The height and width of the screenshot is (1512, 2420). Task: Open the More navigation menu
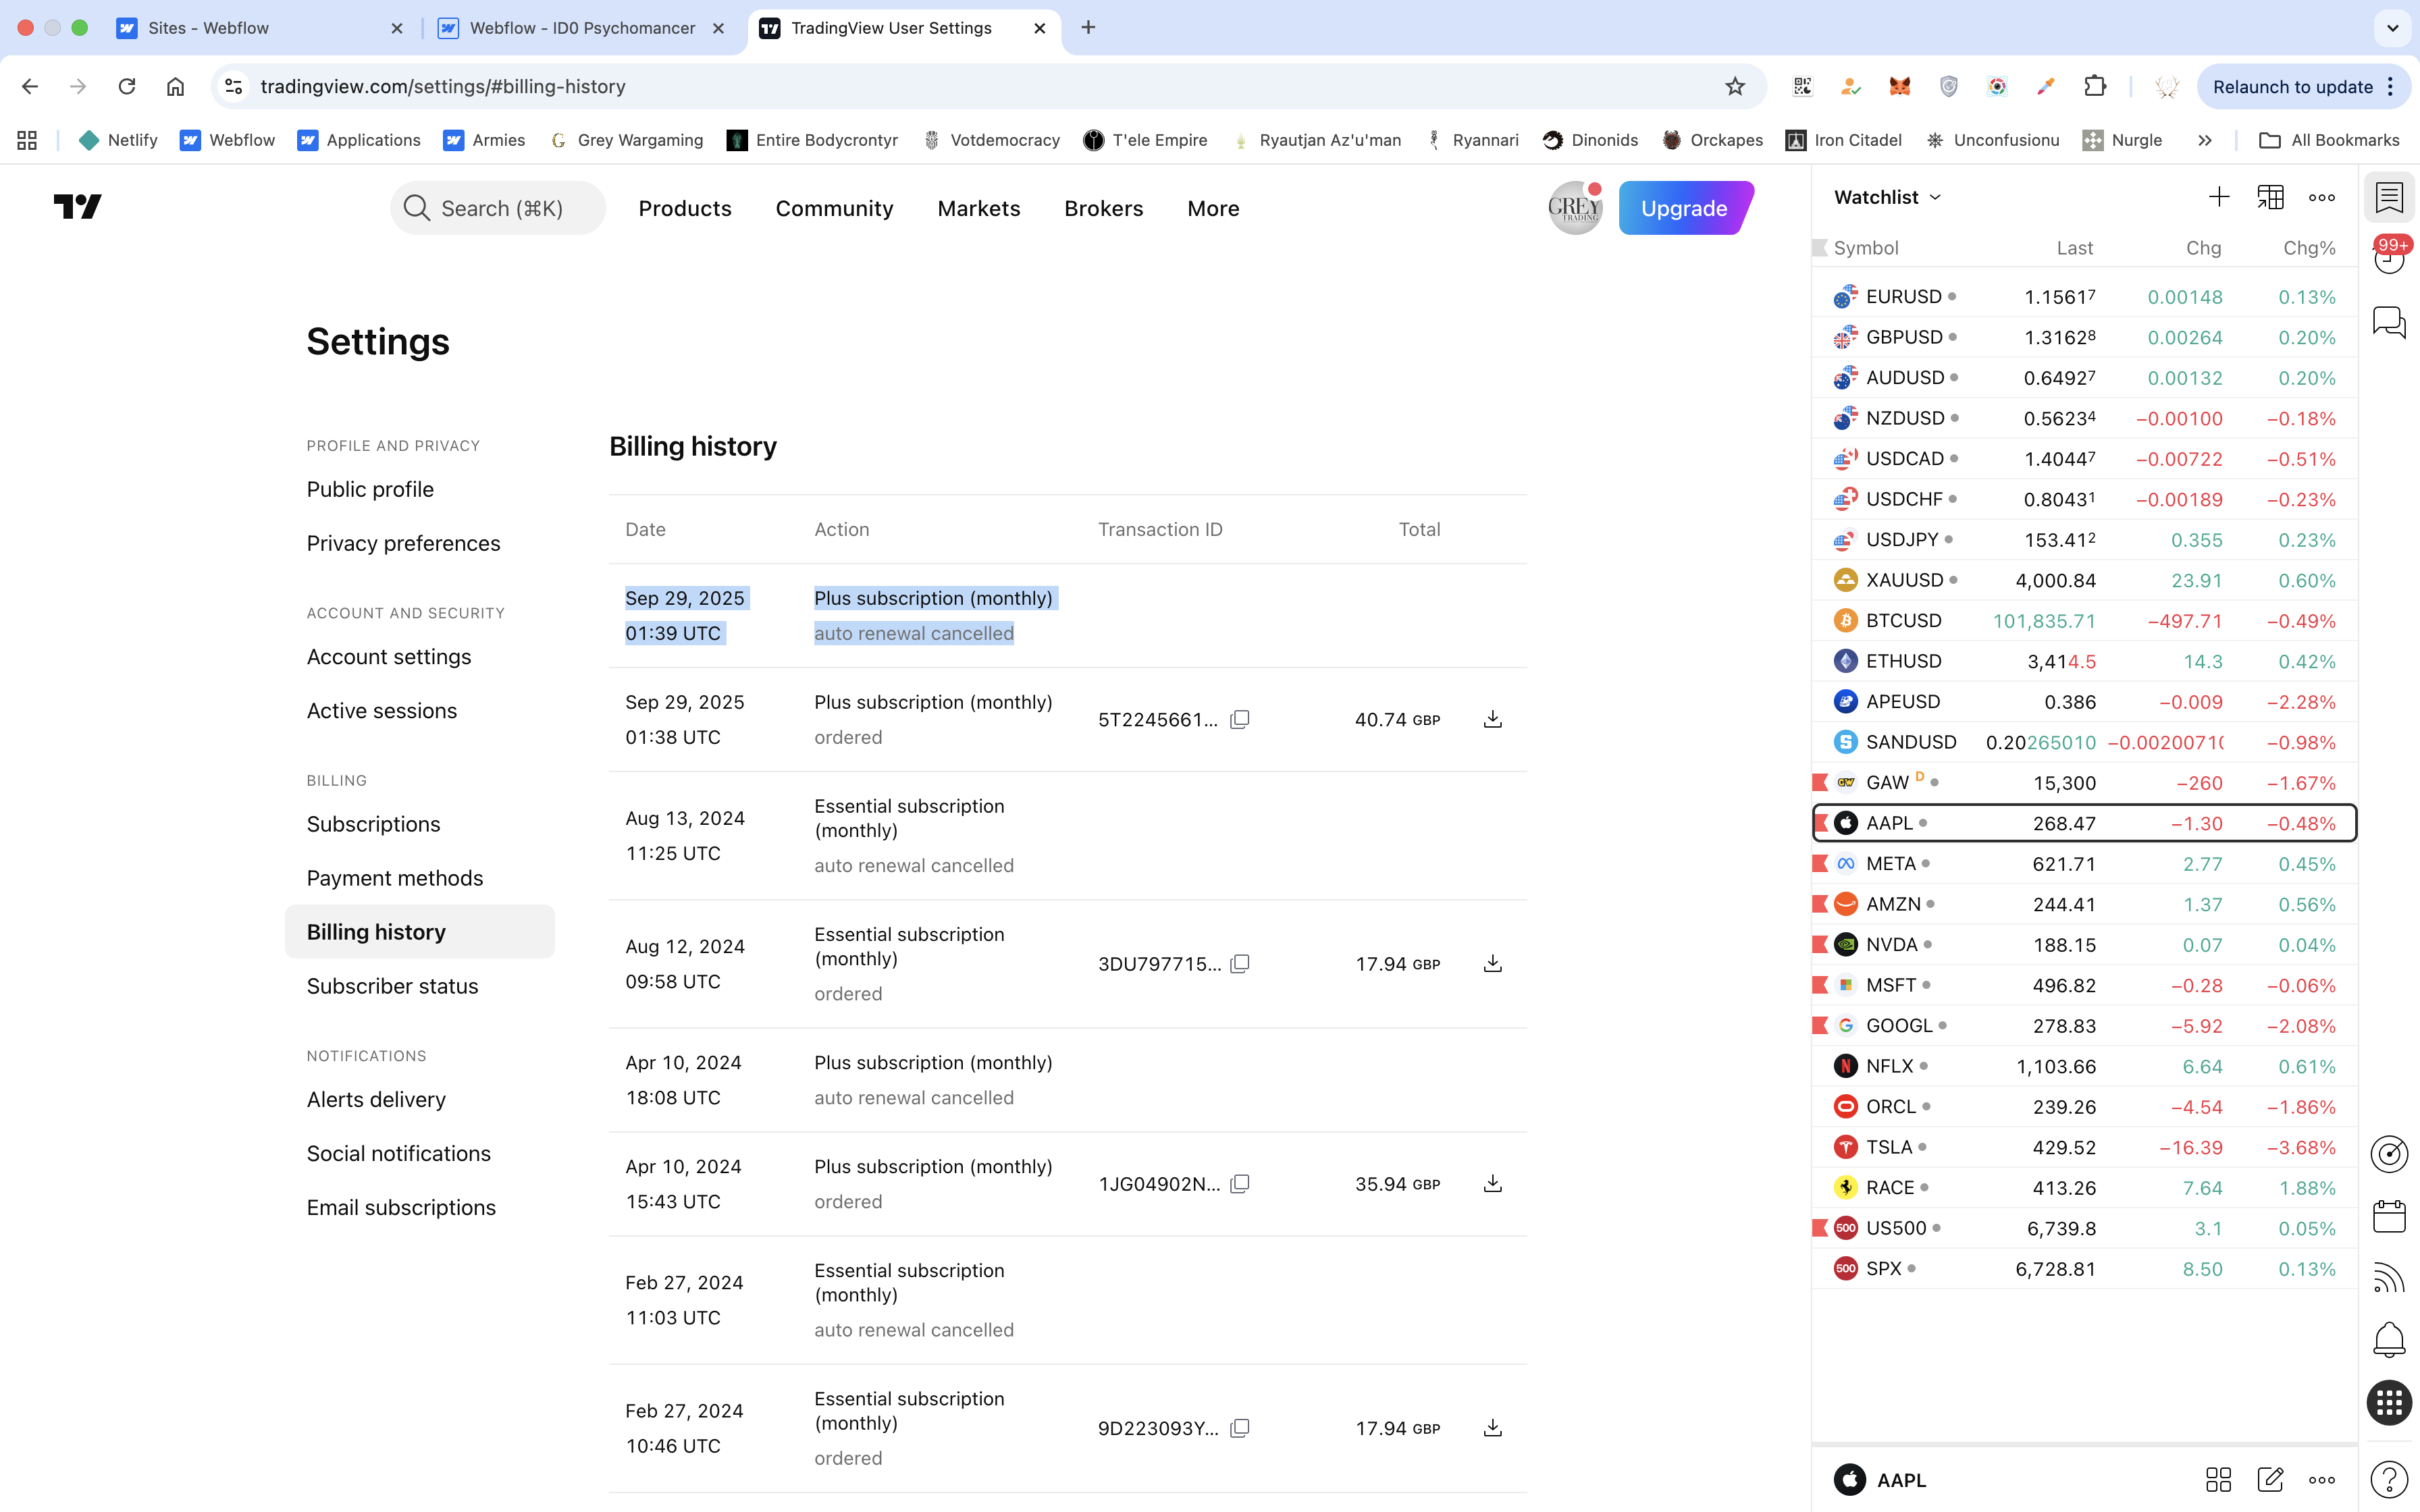[x=1213, y=208]
